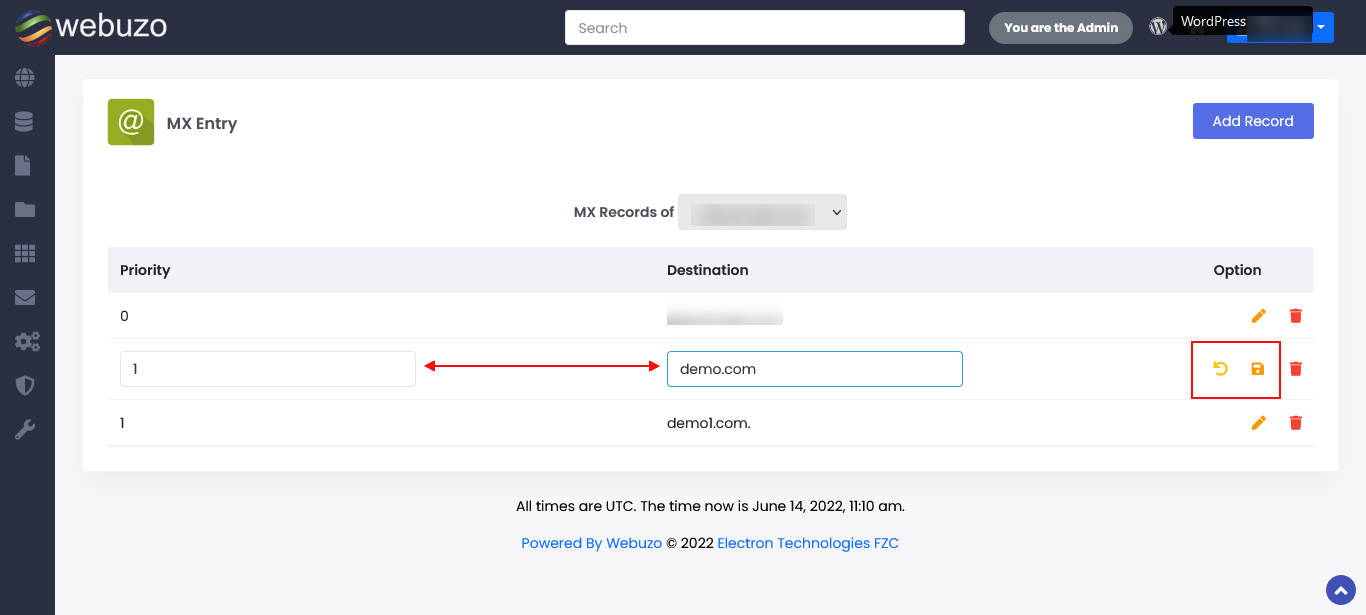Focus the top Search box
The height and width of the screenshot is (615, 1366).
point(764,28)
